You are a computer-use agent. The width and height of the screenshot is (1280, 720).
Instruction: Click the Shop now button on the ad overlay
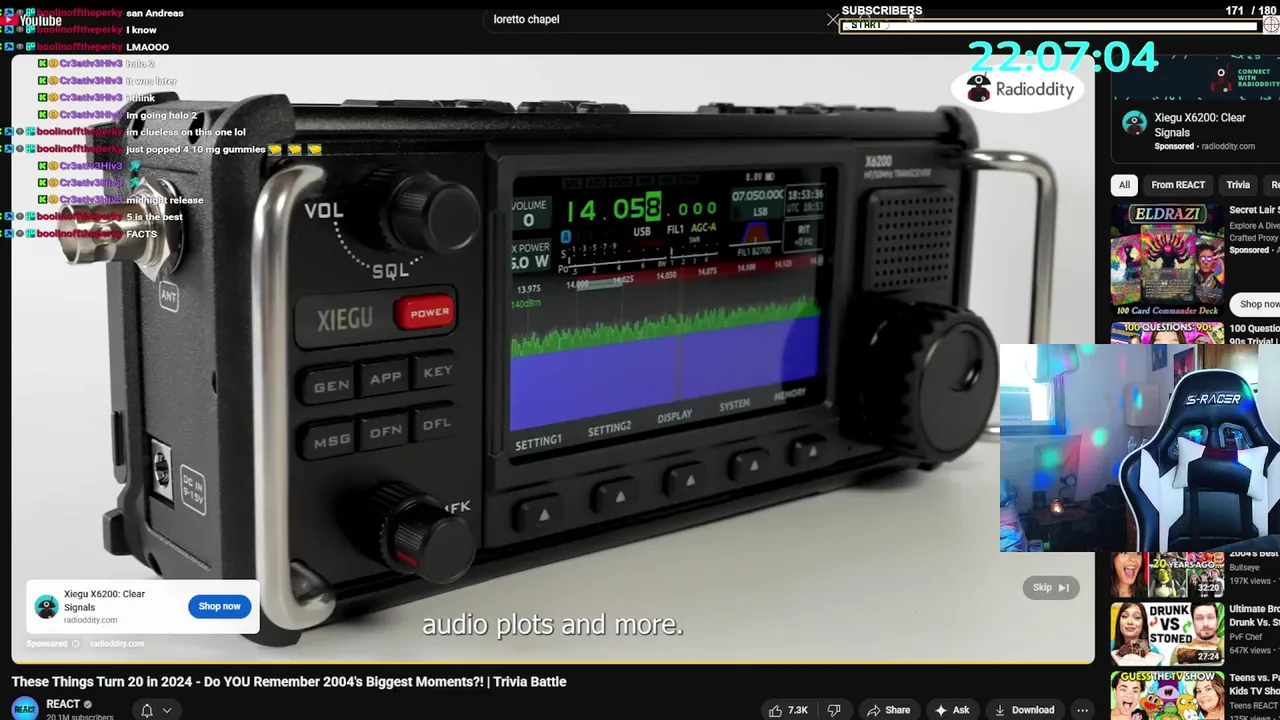(219, 606)
